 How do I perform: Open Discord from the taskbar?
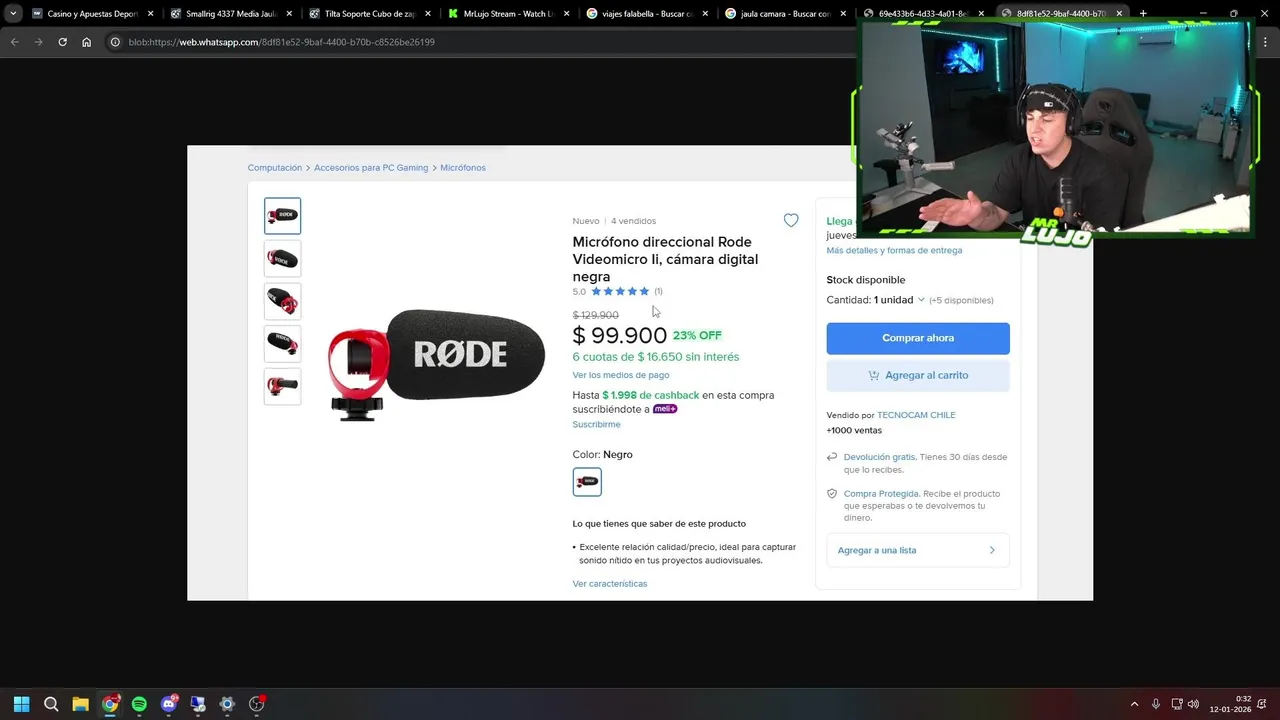click(x=168, y=704)
